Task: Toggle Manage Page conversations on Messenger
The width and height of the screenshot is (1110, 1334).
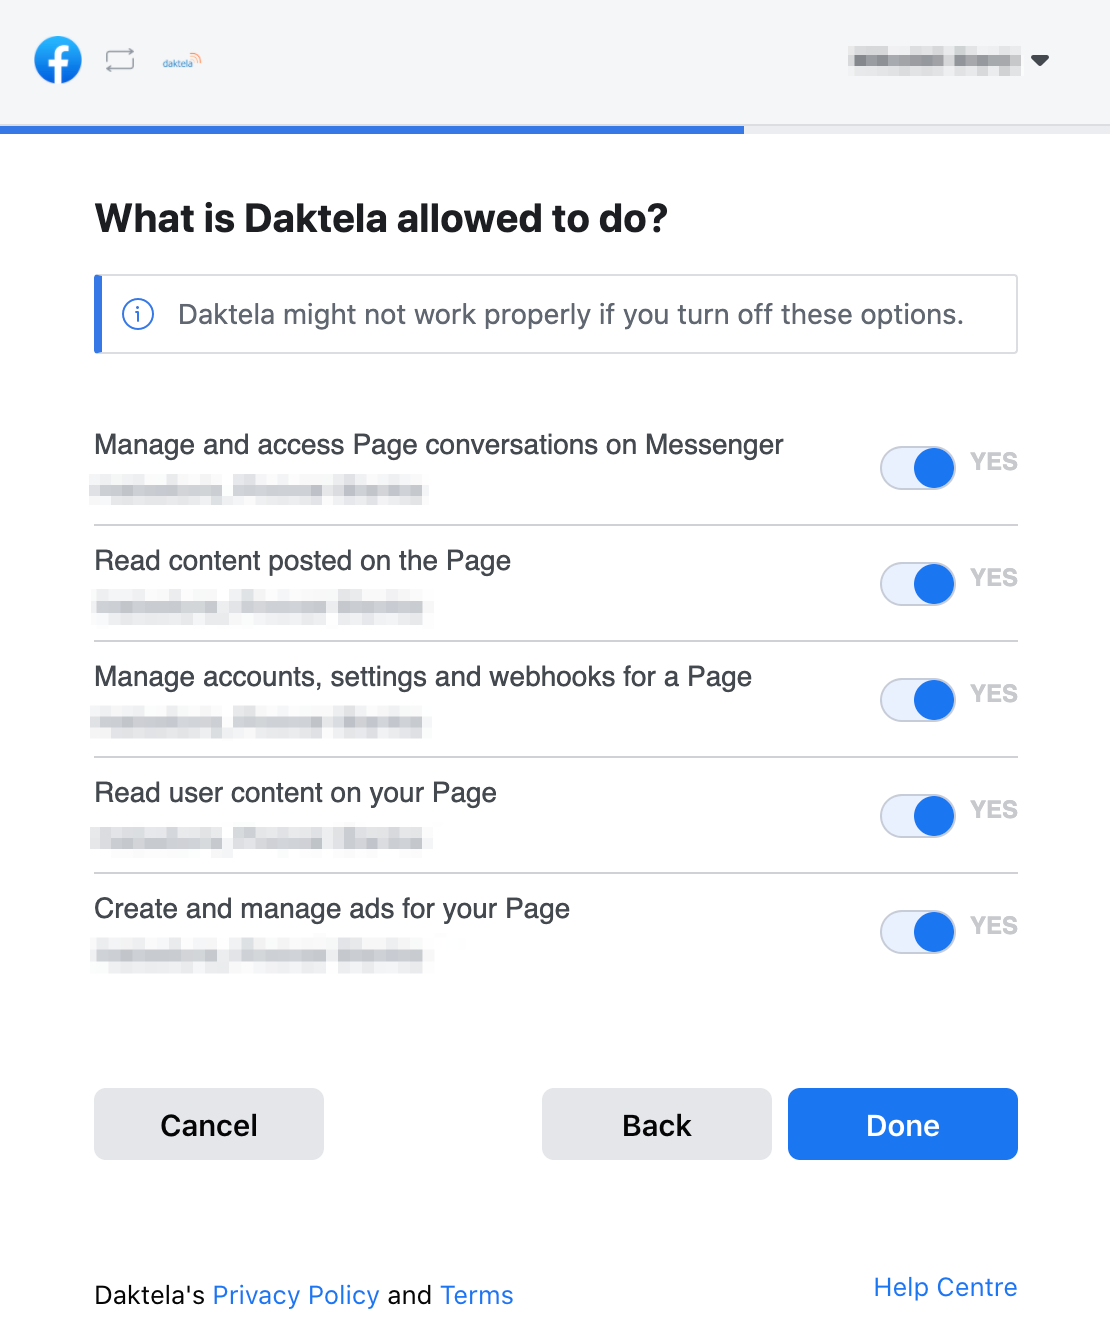Action: coord(918,468)
